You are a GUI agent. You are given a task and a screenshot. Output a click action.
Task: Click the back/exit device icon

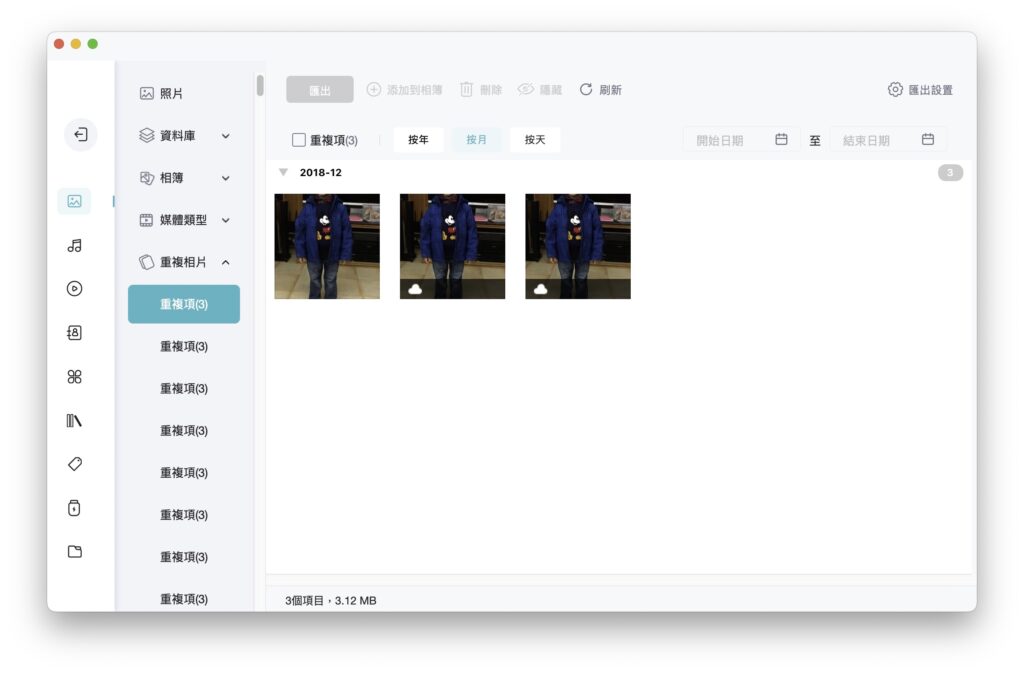click(81, 135)
